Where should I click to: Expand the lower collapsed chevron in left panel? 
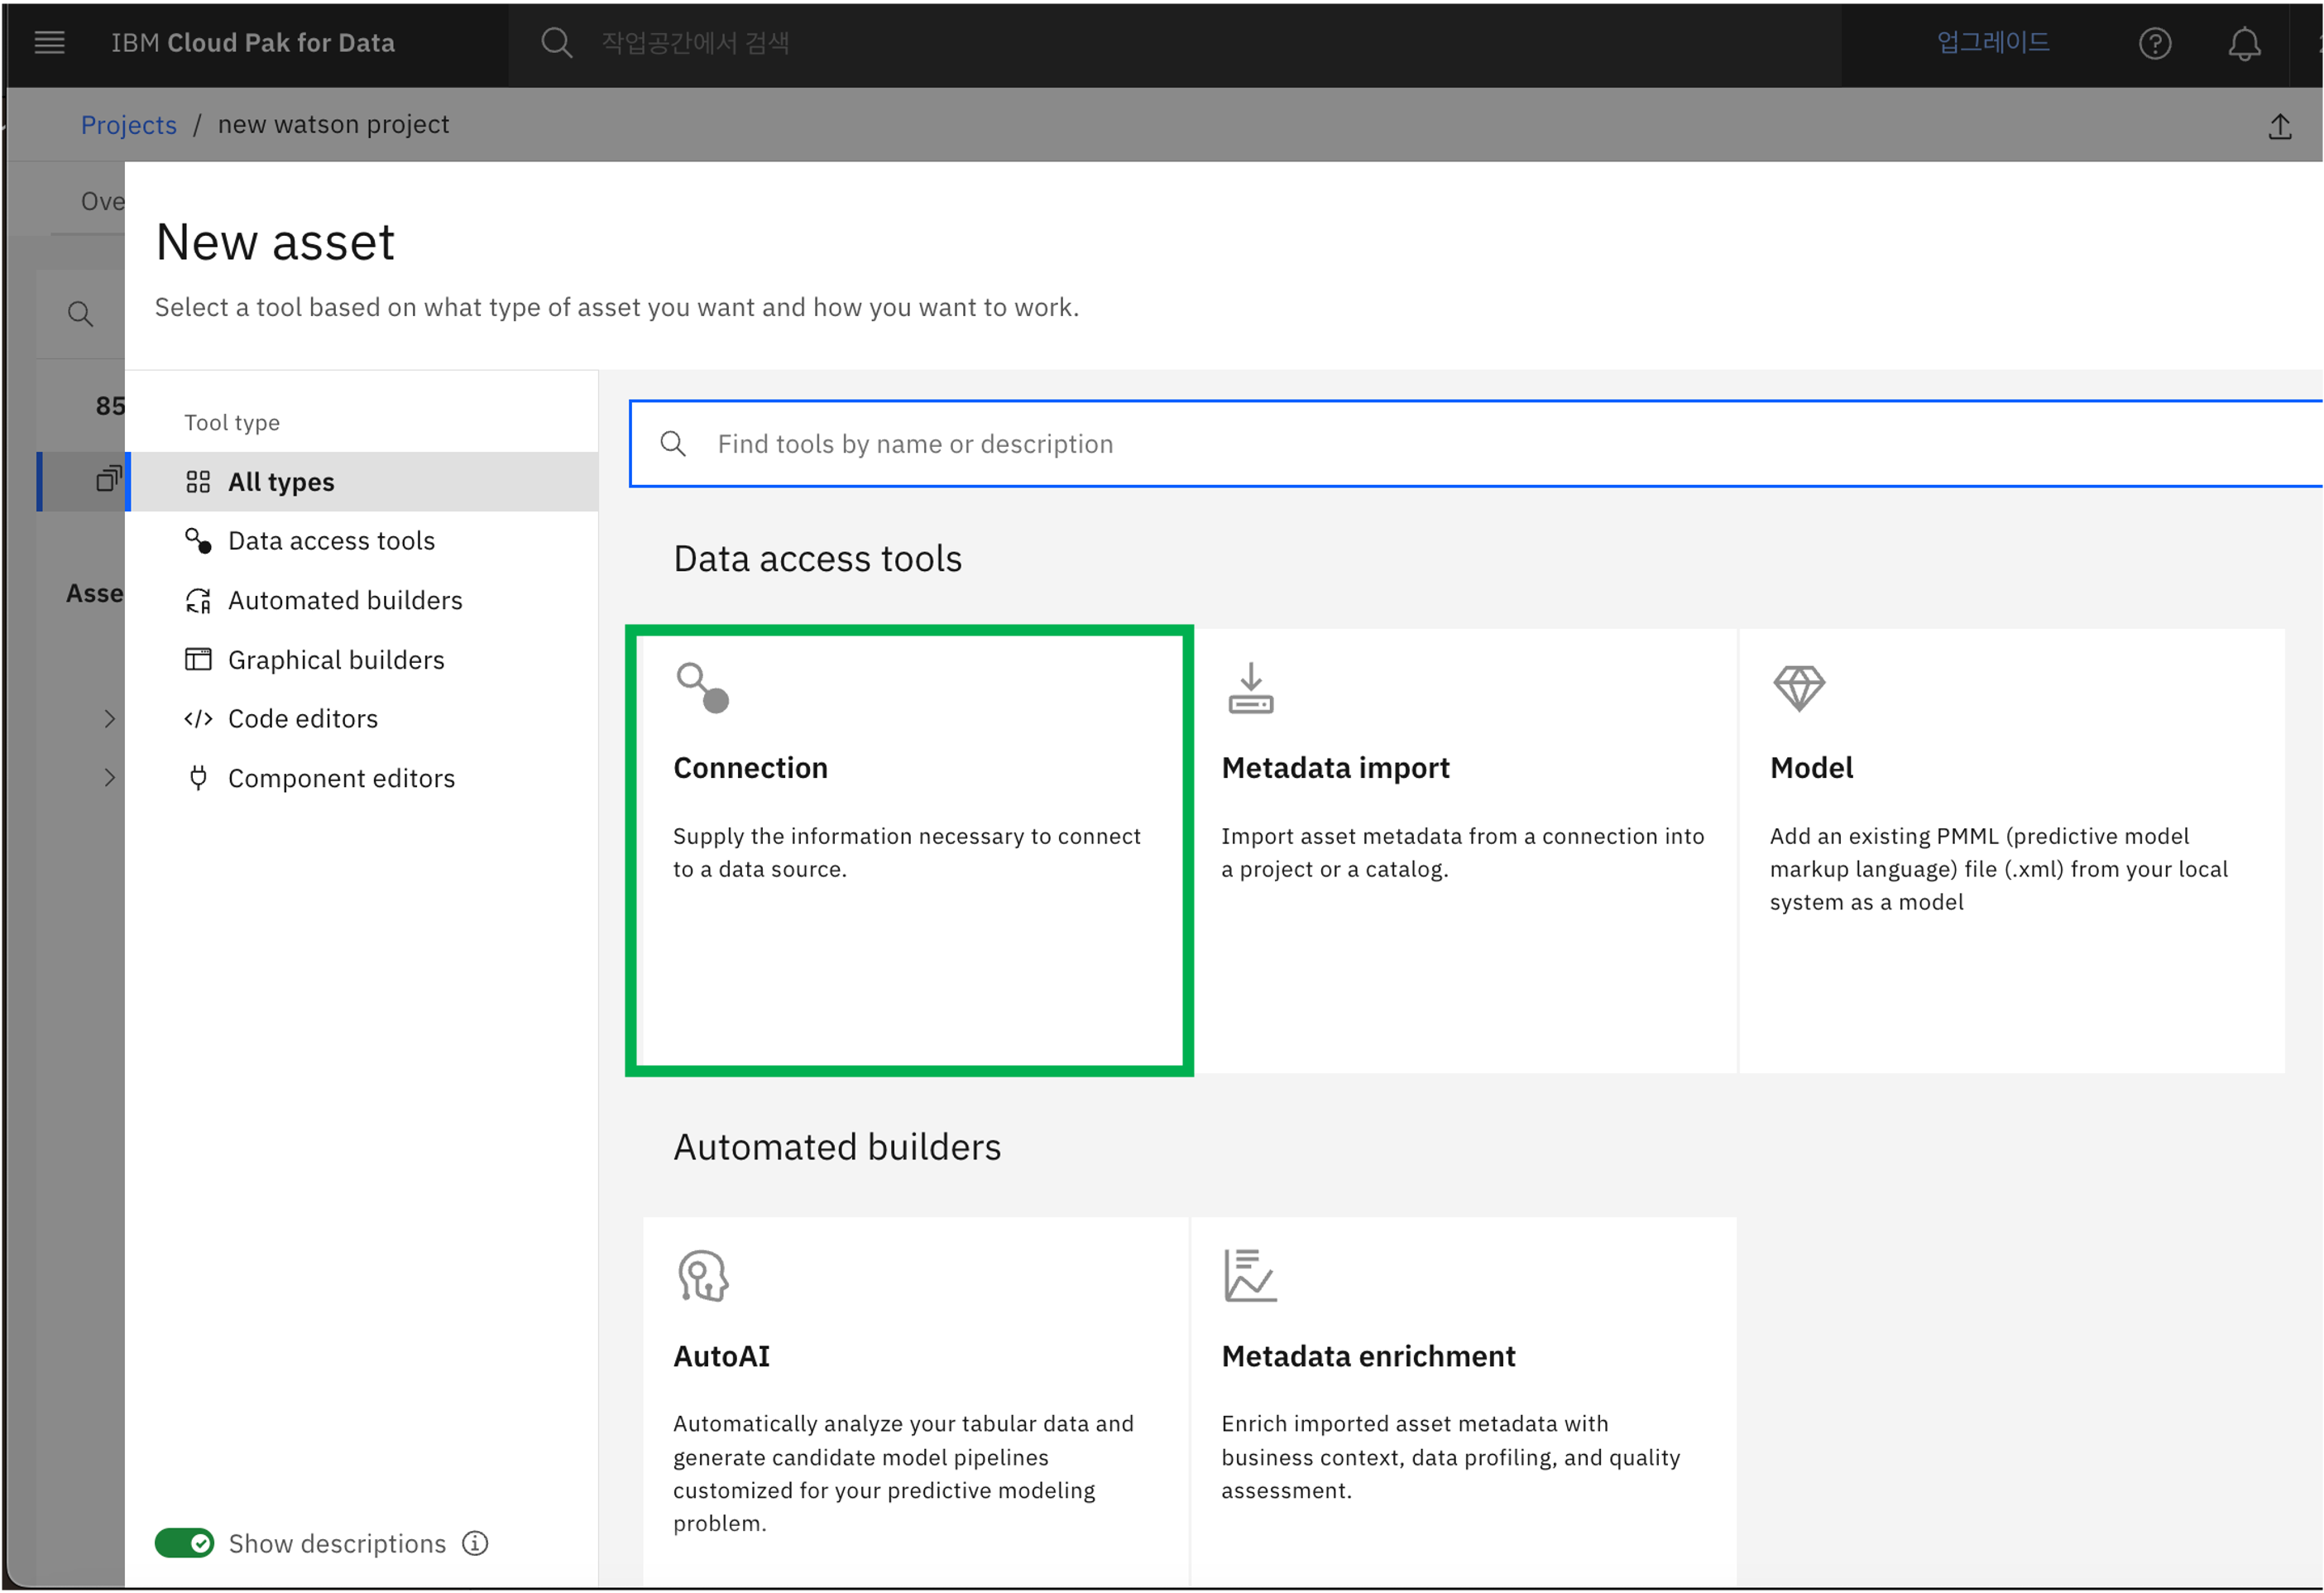pos(110,778)
